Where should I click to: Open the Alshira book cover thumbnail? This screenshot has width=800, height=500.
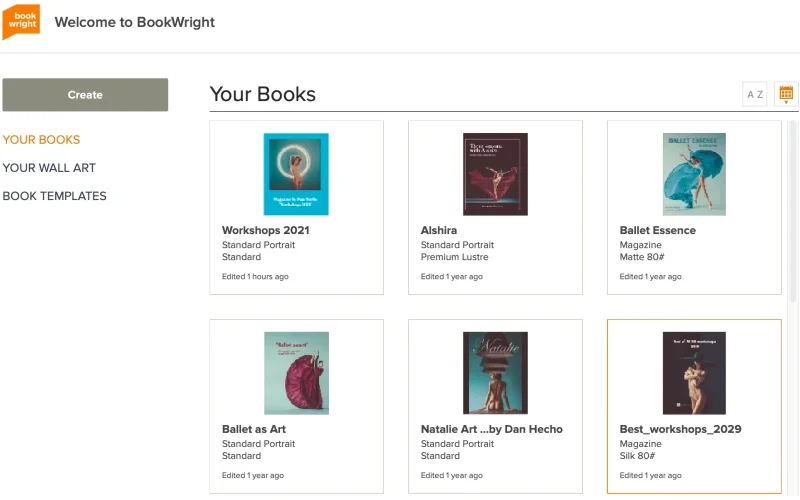pos(495,174)
